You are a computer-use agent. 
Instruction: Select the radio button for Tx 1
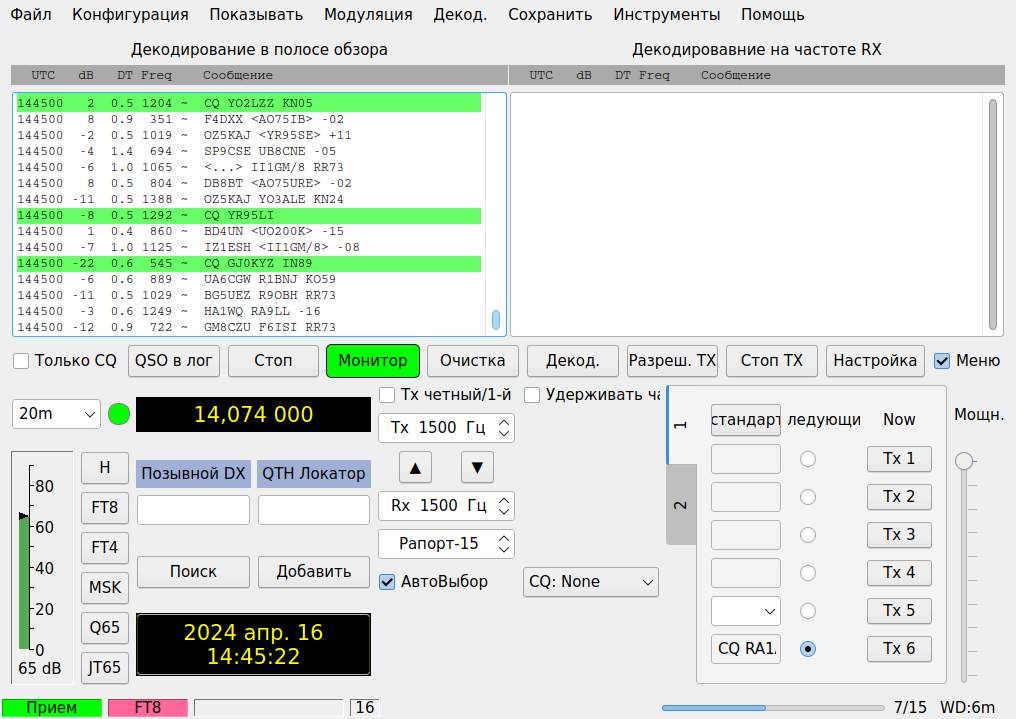click(807, 459)
